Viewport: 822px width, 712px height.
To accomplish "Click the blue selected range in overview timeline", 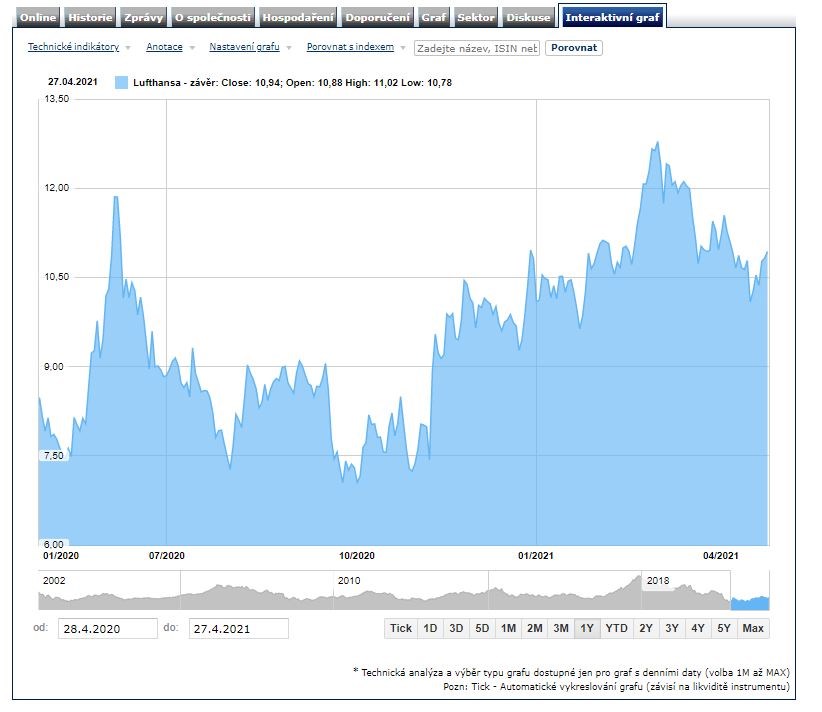I will coord(750,602).
